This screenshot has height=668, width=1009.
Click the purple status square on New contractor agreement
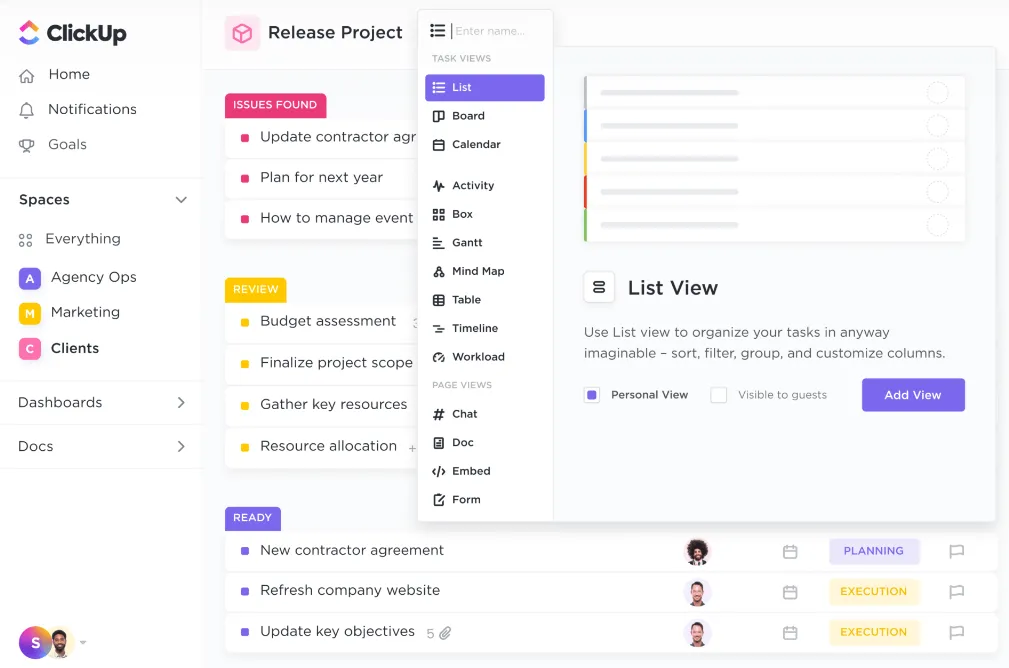[x=245, y=551]
